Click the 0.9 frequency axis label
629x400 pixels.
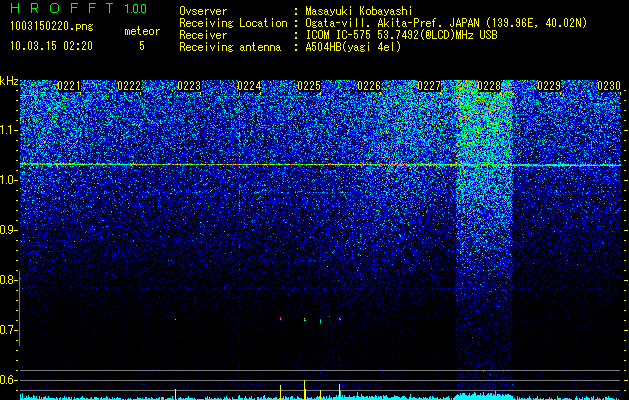[x=7, y=230]
